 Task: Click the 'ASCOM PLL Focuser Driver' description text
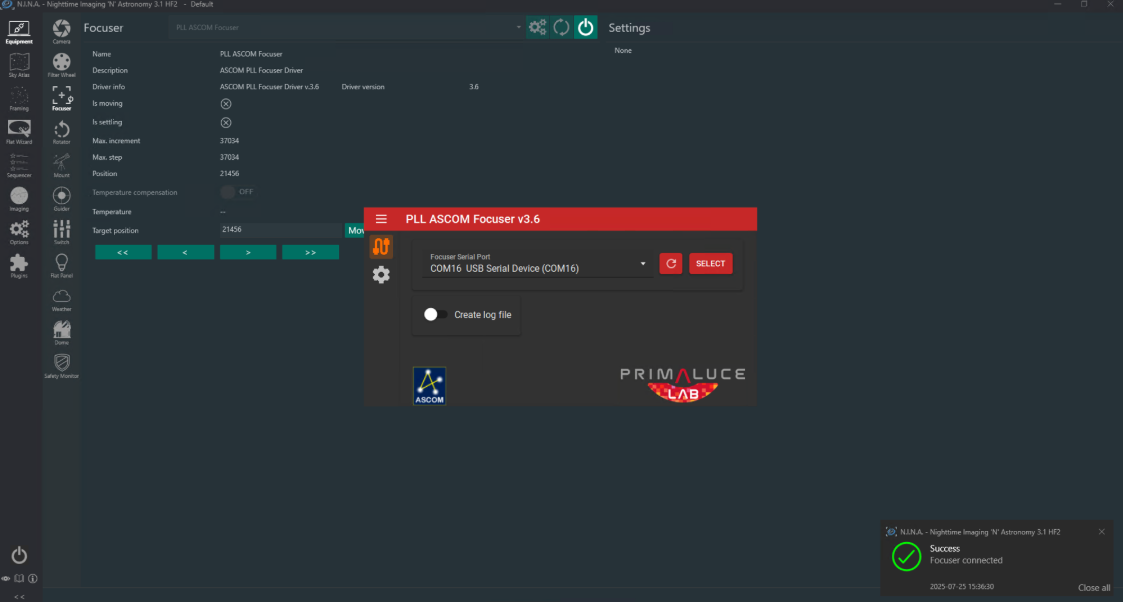(261, 70)
